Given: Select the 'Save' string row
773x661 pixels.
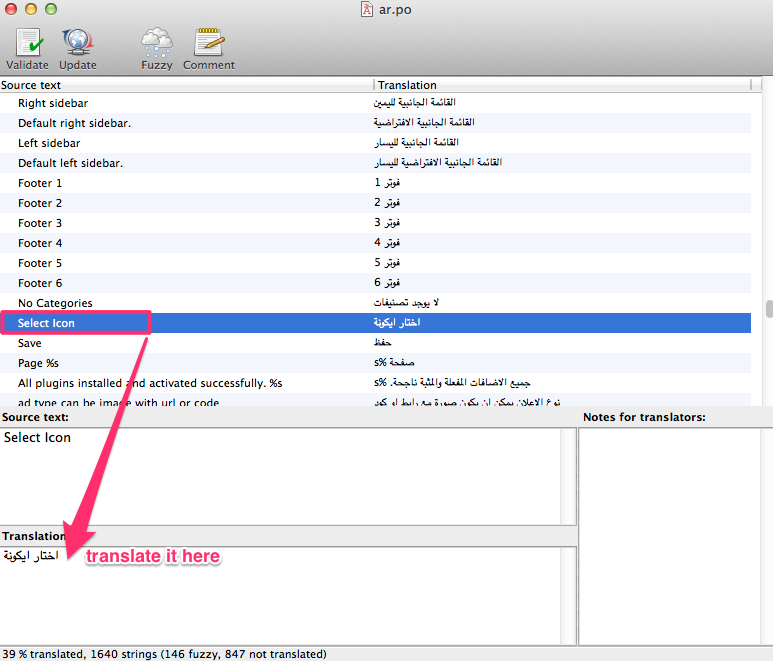Looking at the screenshot, I should (x=30, y=343).
